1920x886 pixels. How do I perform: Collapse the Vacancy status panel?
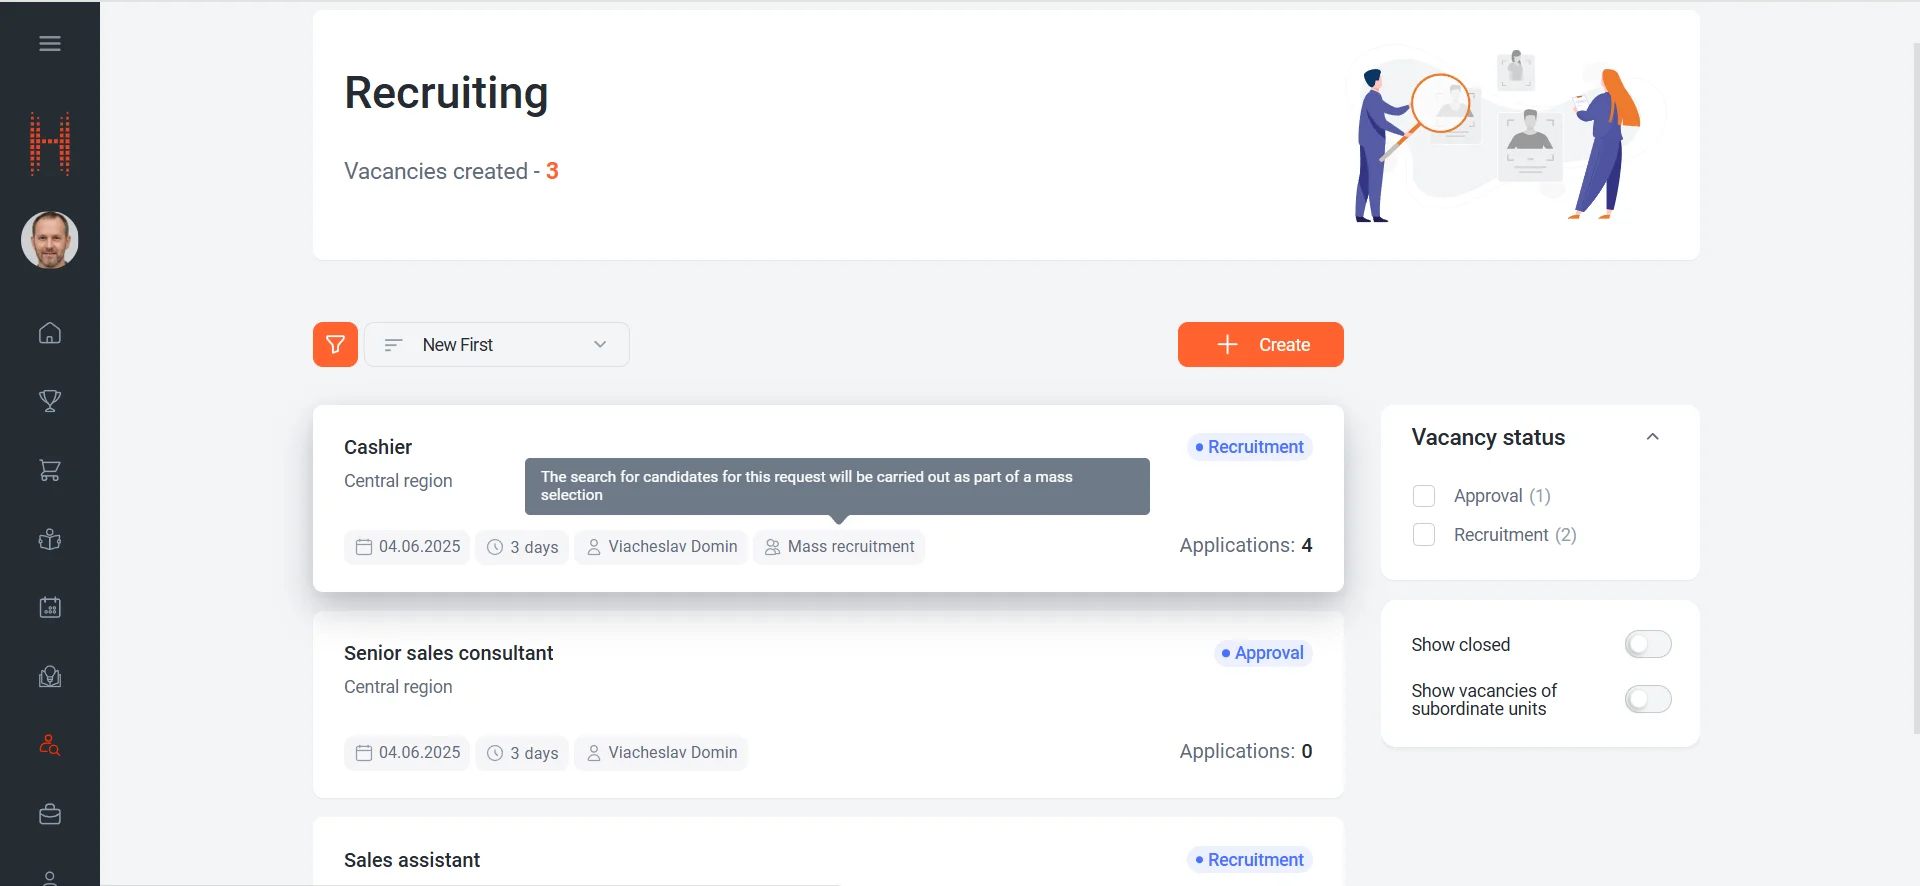(1652, 437)
